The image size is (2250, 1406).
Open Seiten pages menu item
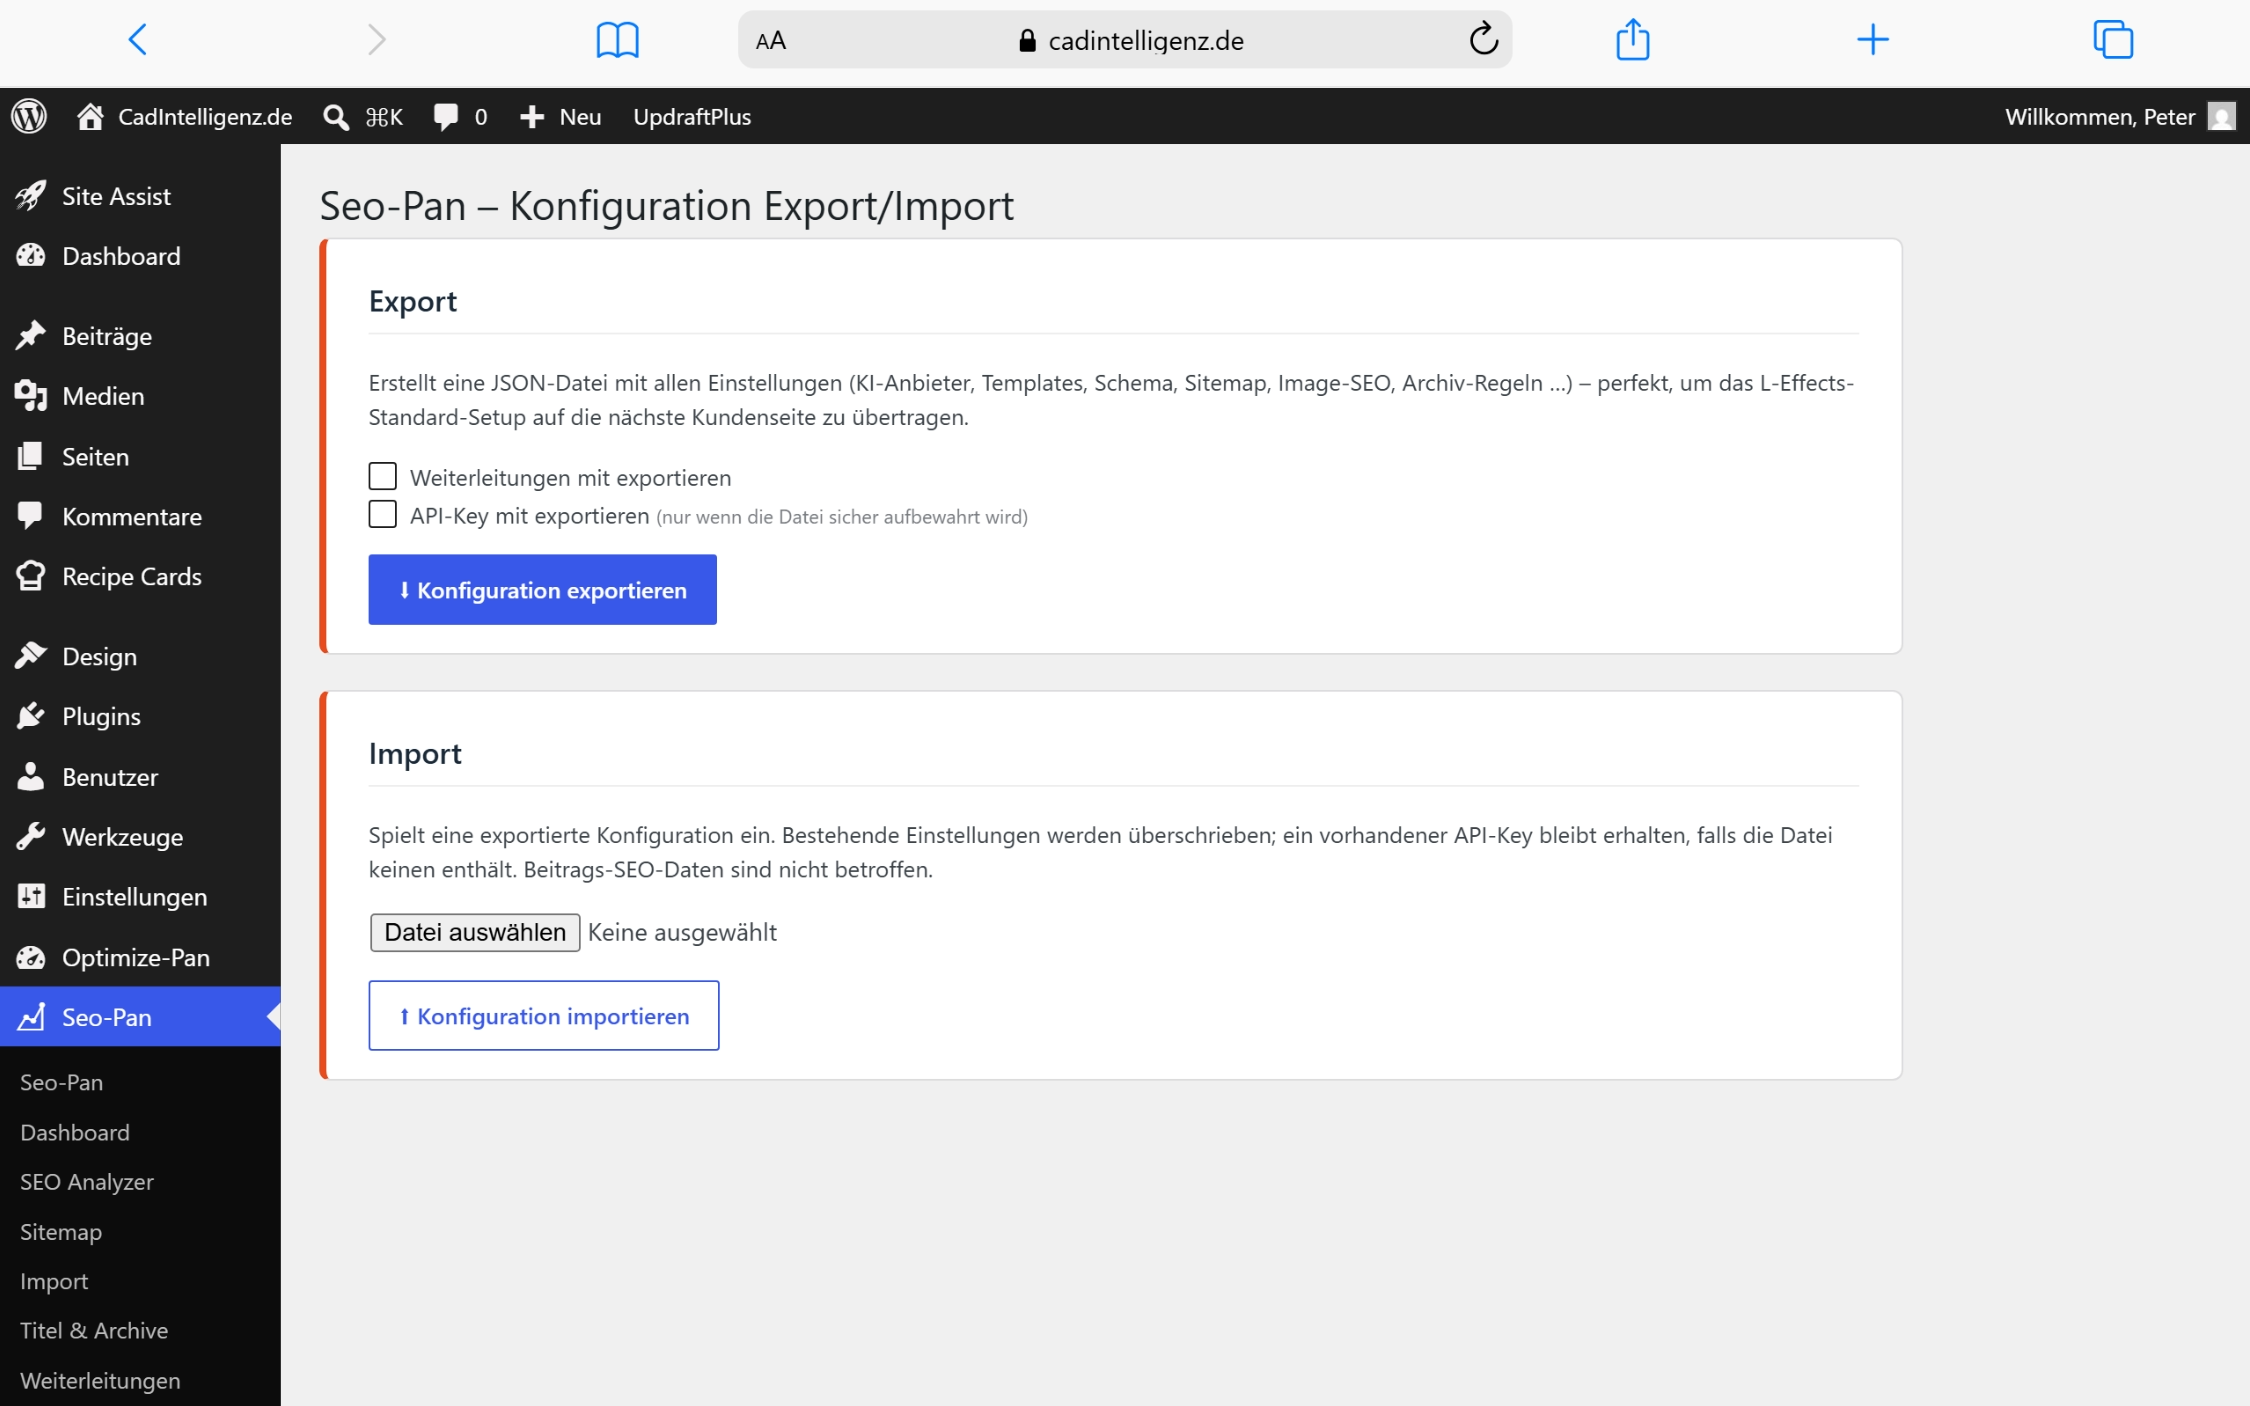point(140,457)
